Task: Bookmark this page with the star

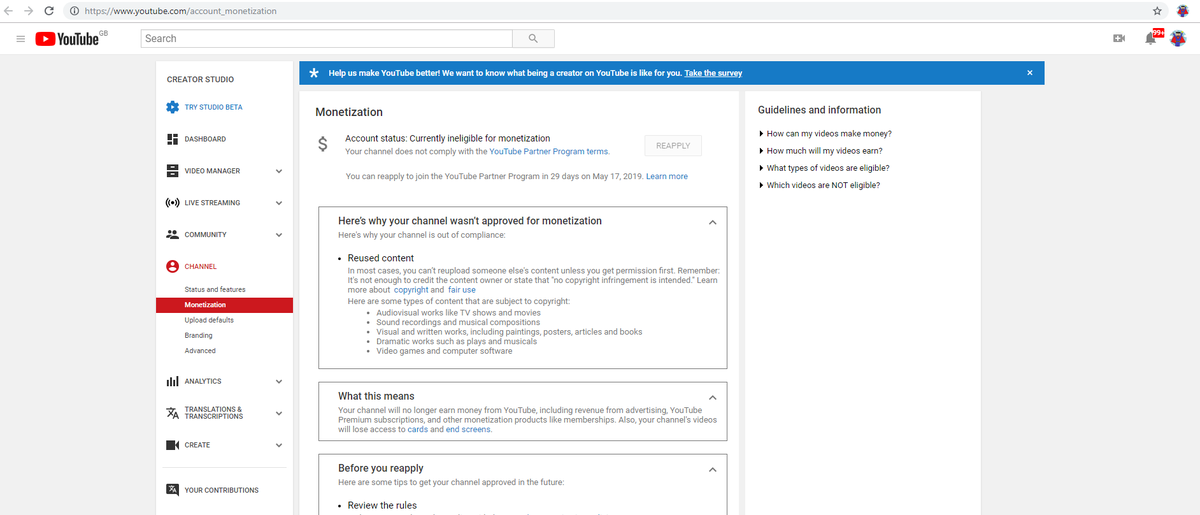Action: pyautogui.click(x=1157, y=11)
